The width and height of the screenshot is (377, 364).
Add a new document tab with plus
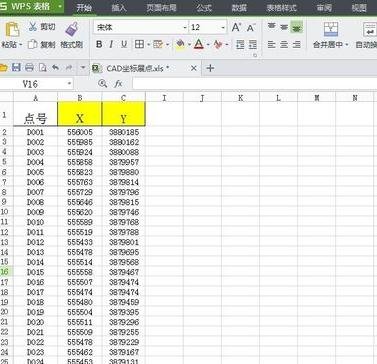[x=210, y=68]
